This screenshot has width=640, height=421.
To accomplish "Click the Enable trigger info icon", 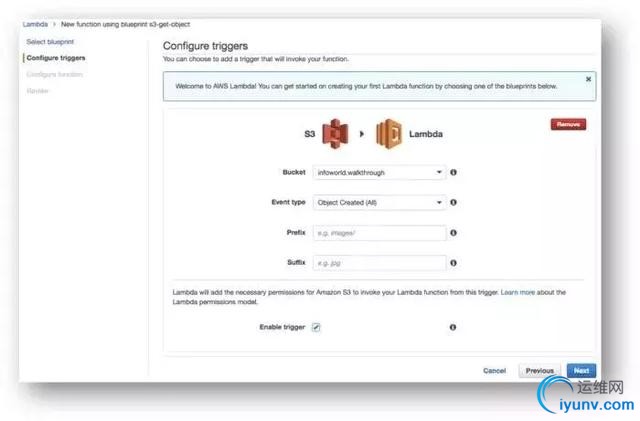I will click(453, 327).
